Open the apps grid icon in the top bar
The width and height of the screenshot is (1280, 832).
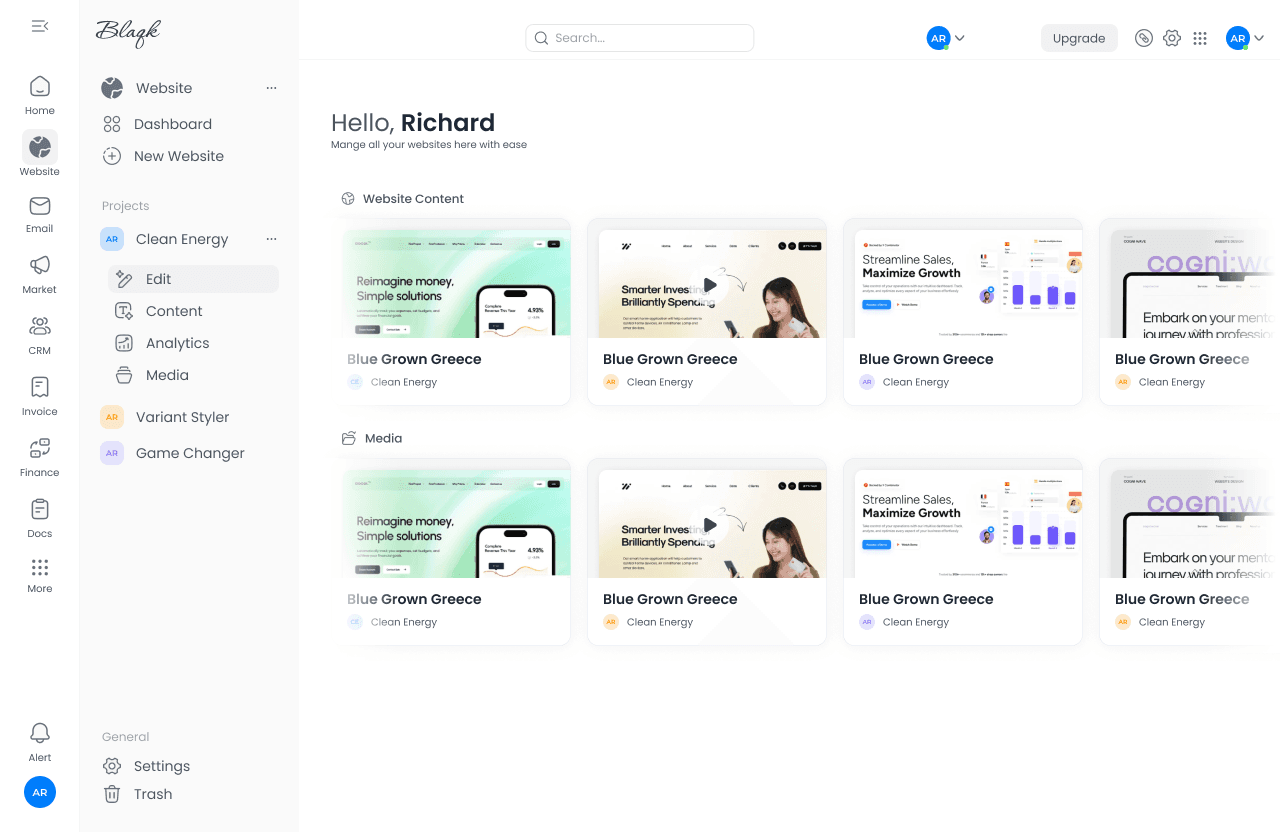1200,38
